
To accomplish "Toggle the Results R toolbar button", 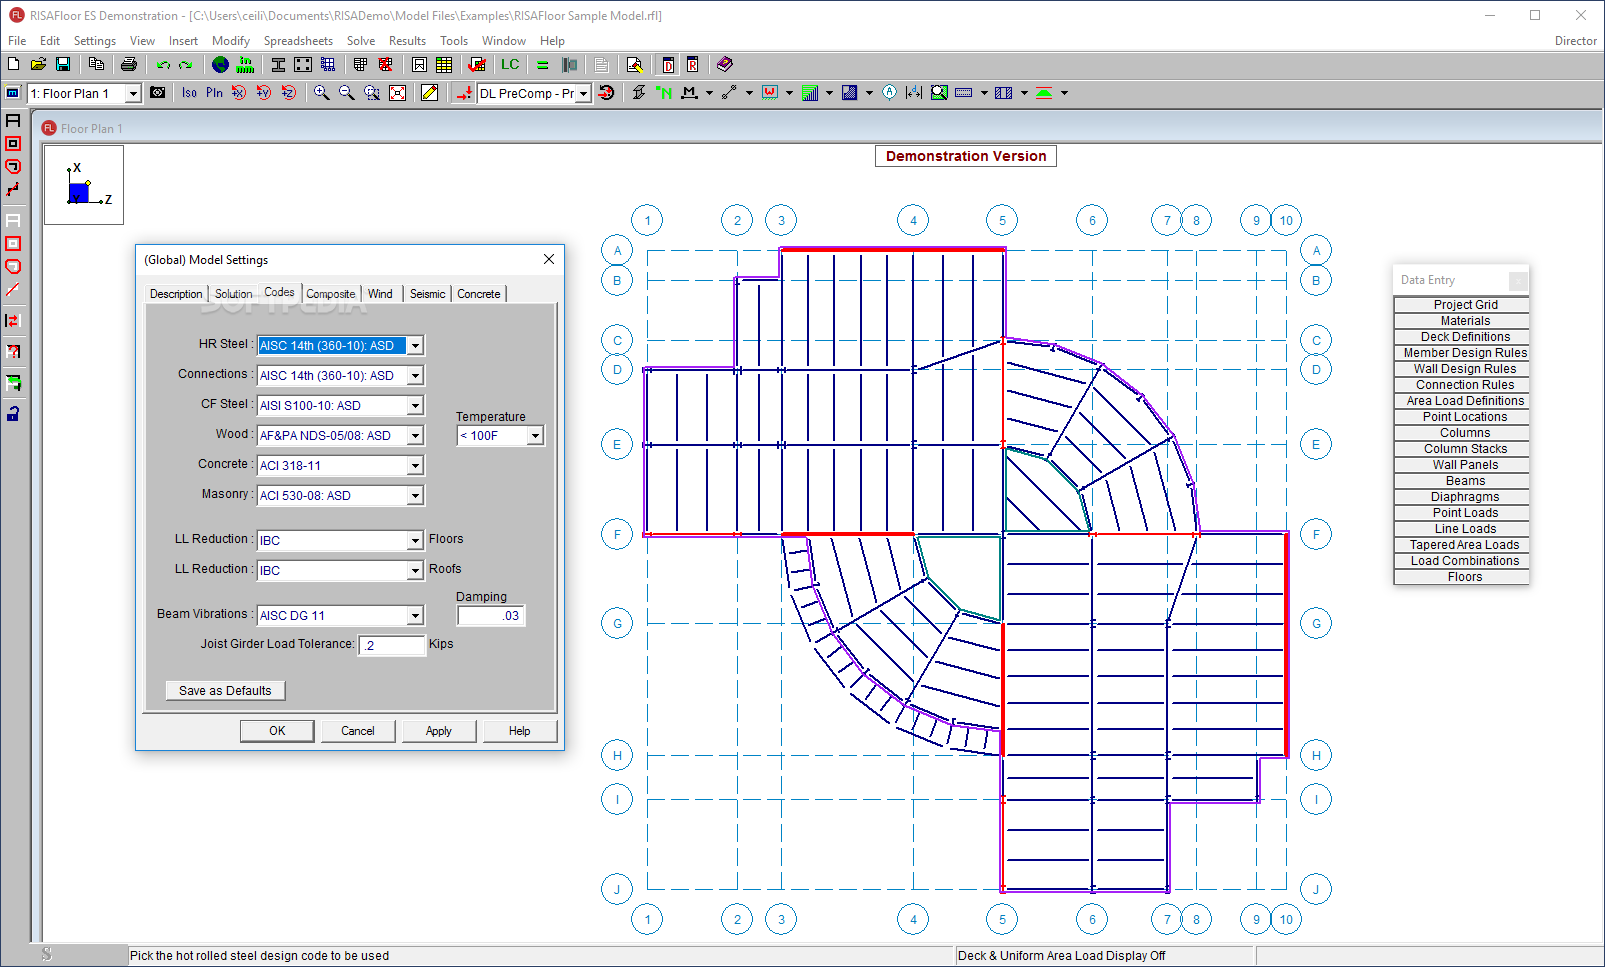I will pyautogui.click(x=692, y=64).
